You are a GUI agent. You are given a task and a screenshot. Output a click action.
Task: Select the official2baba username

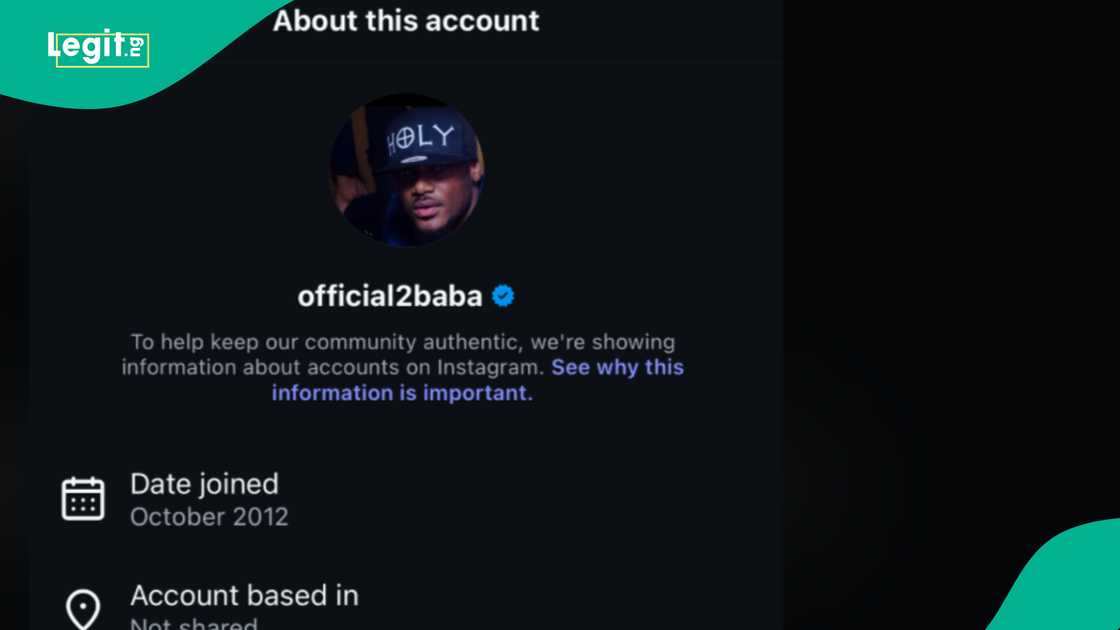point(390,297)
